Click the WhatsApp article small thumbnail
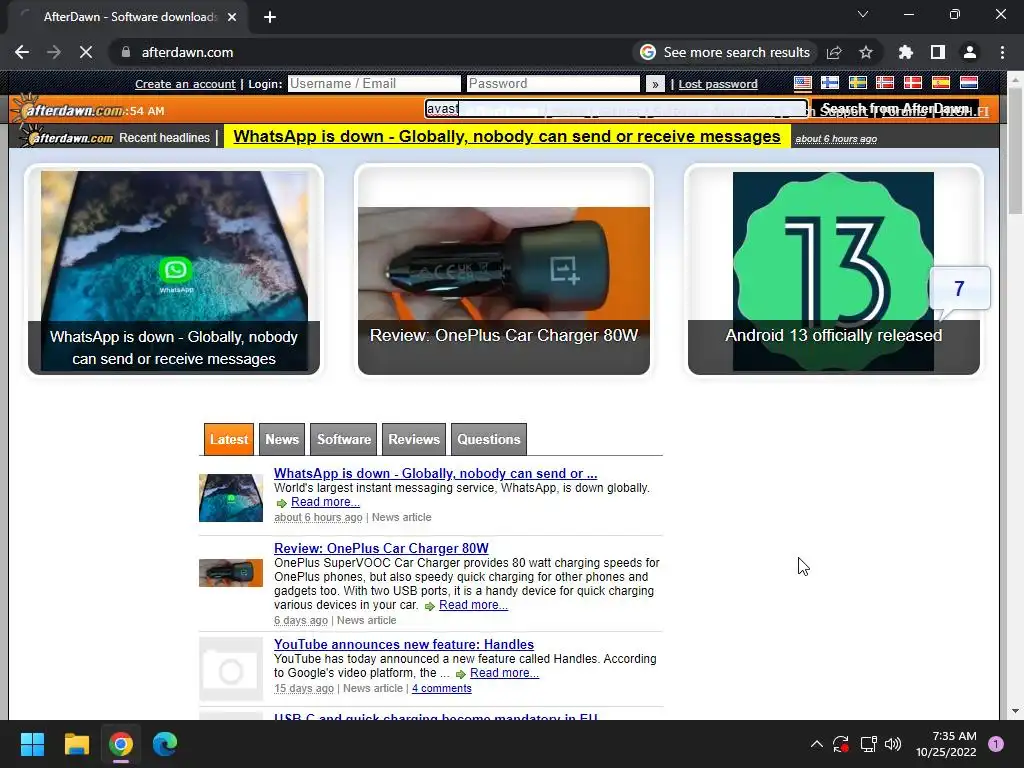 click(x=231, y=498)
